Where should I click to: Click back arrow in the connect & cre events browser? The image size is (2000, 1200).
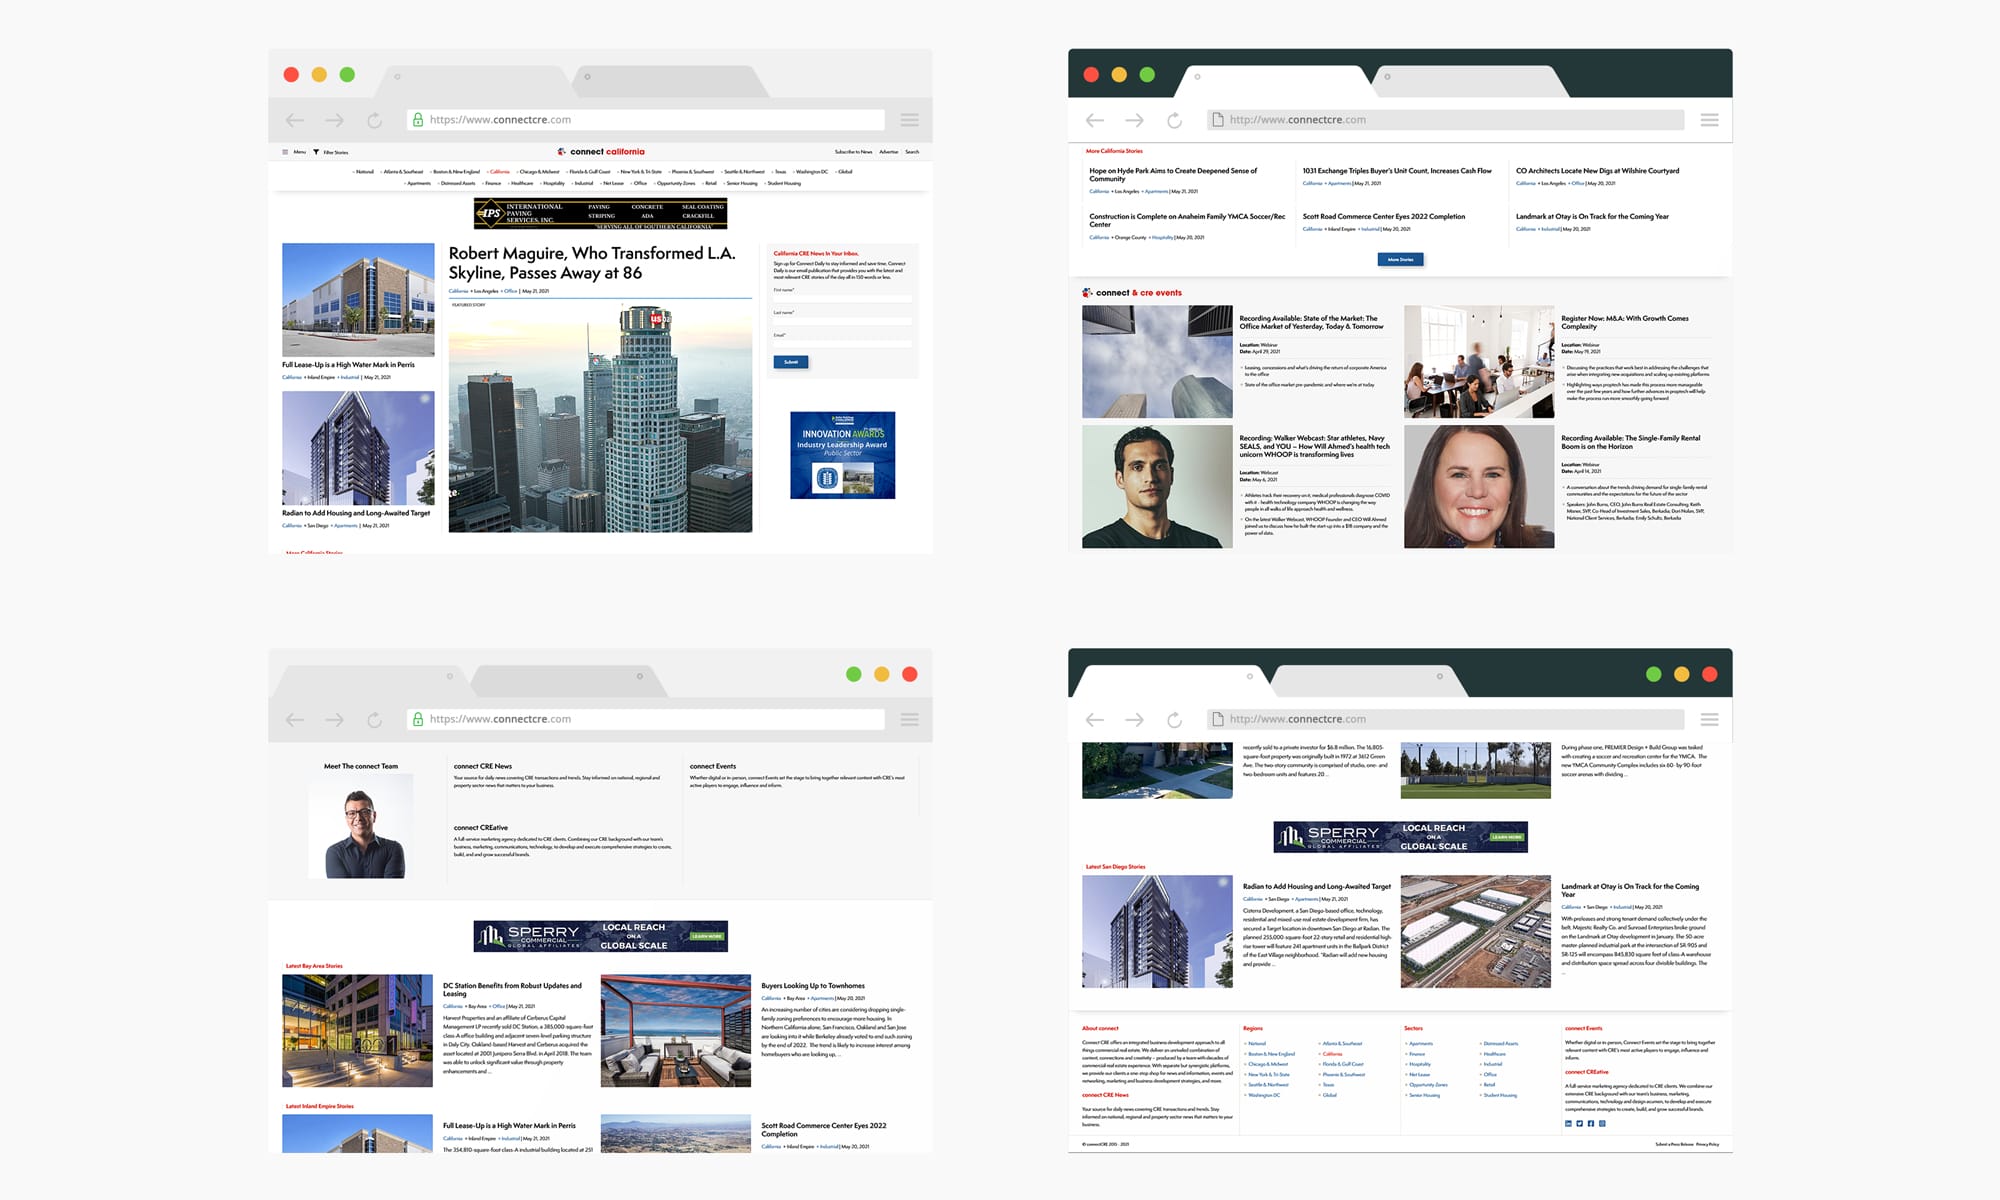tap(1095, 120)
